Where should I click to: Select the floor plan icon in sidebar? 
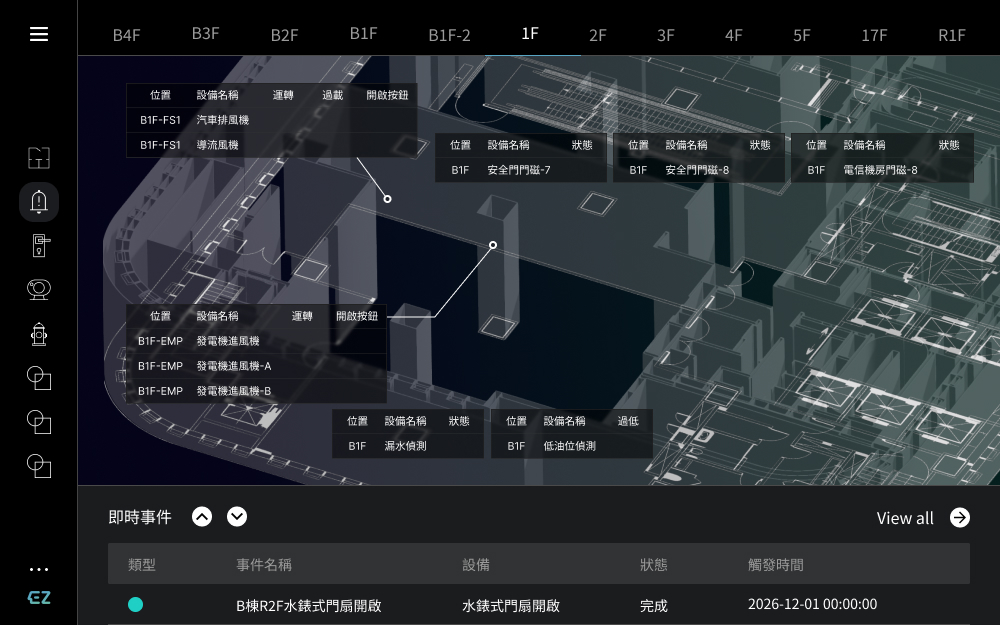click(39, 158)
